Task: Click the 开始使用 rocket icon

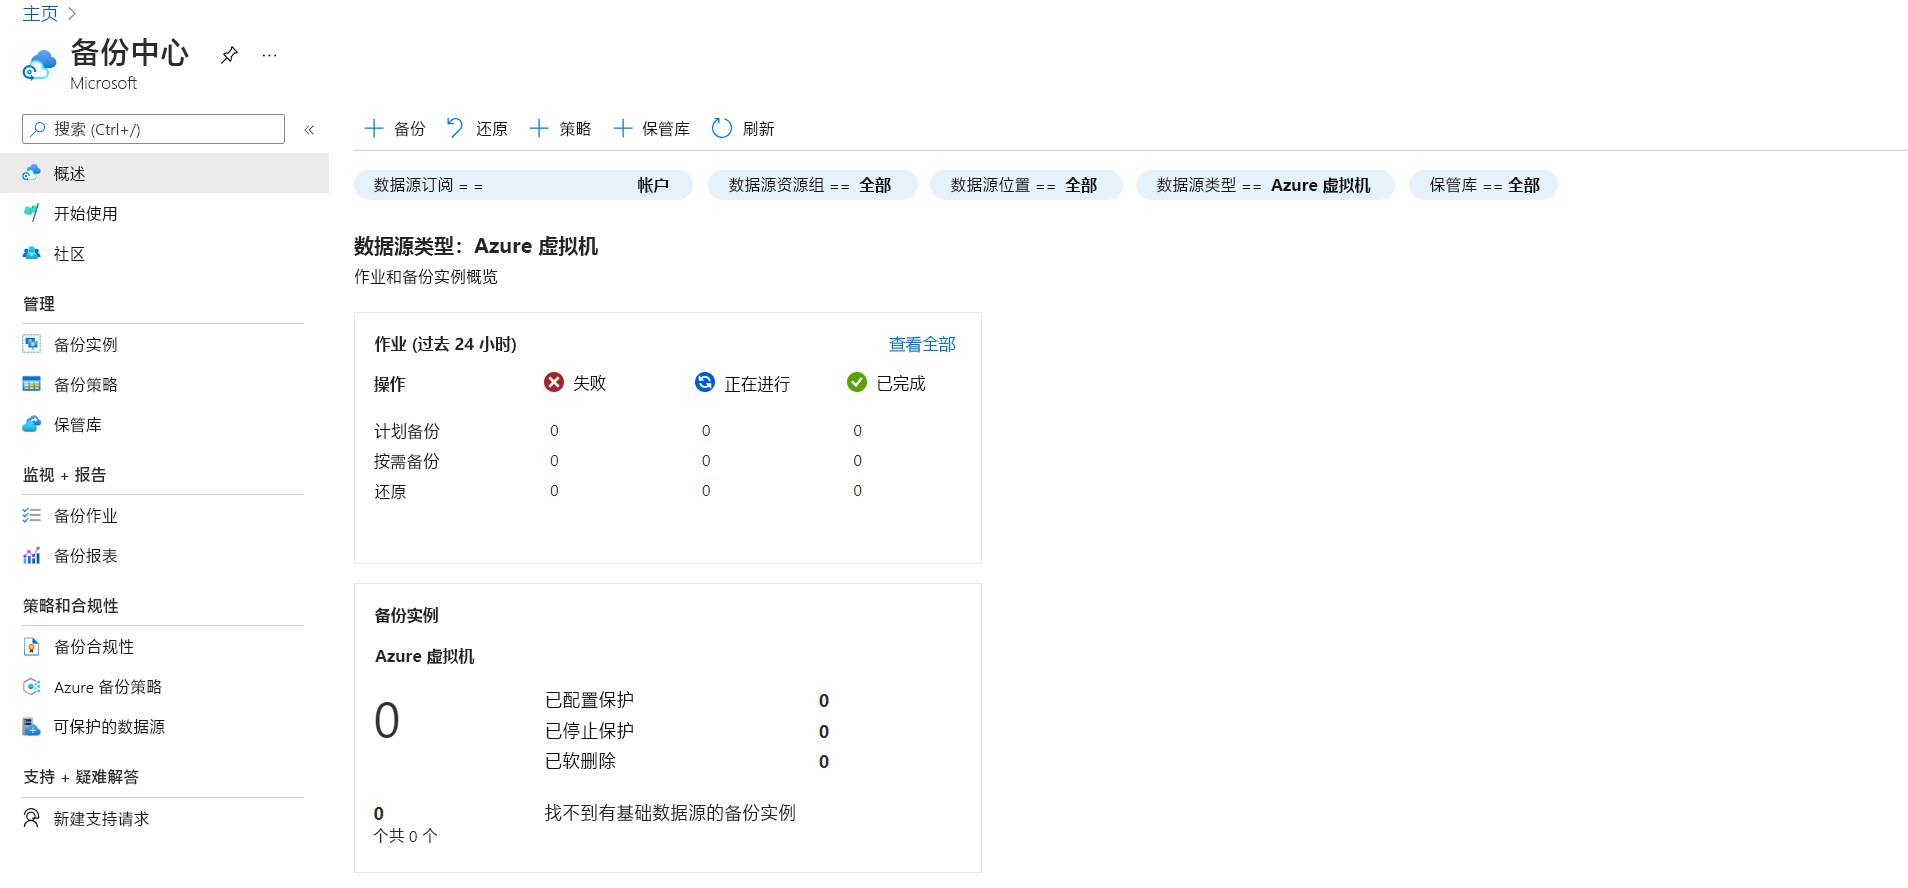Action: pos(32,213)
